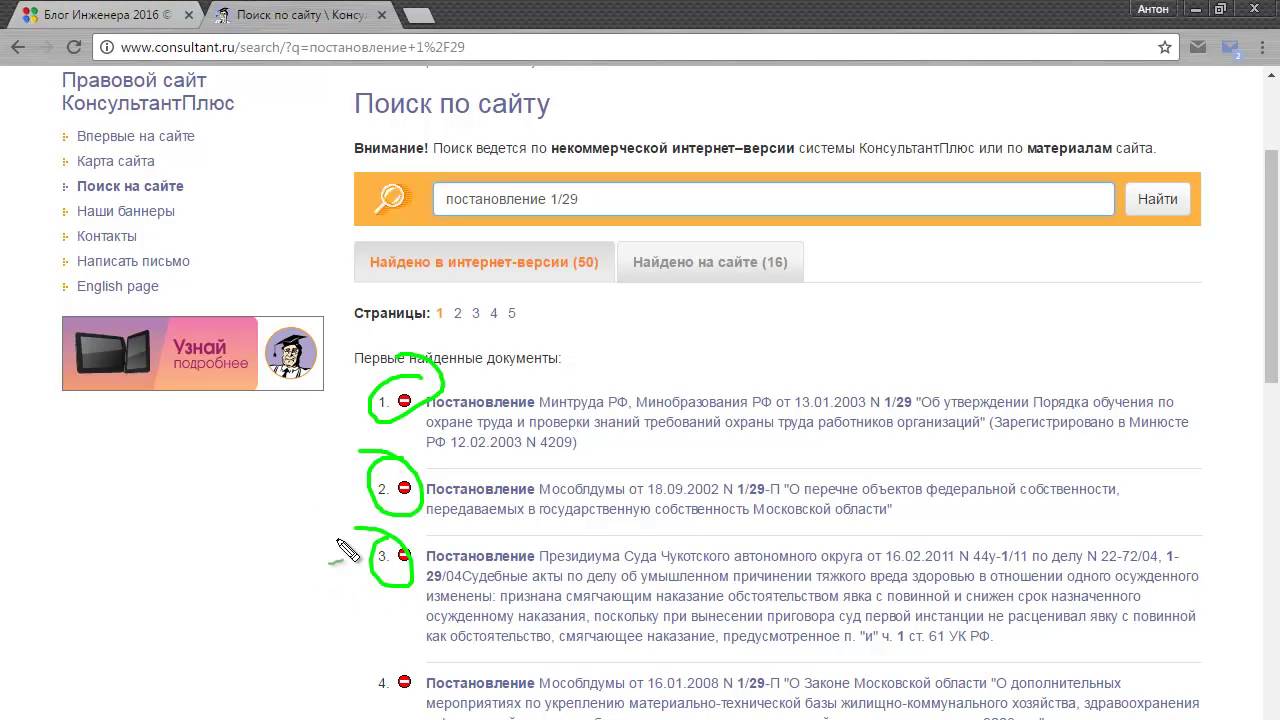Click the red icon of result 1
Image resolution: width=1280 pixels, height=720 pixels.
[404, 401]
